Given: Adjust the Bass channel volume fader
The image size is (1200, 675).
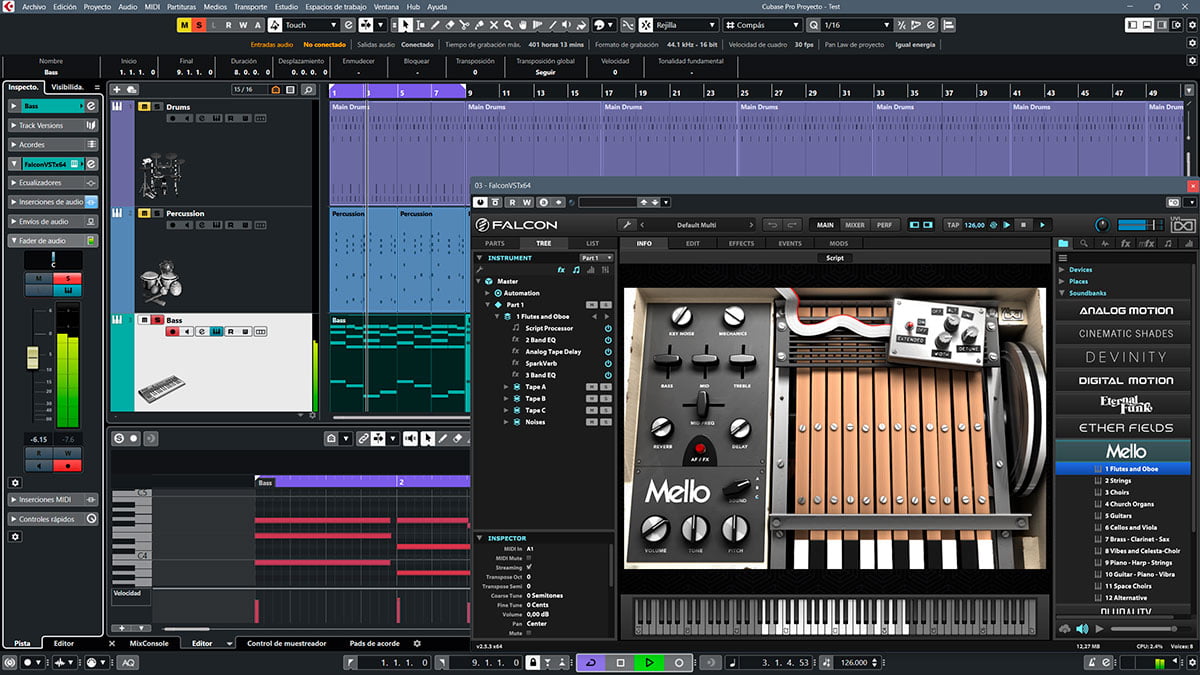Looking at the screenshot, I should click(x=33, y=358).
